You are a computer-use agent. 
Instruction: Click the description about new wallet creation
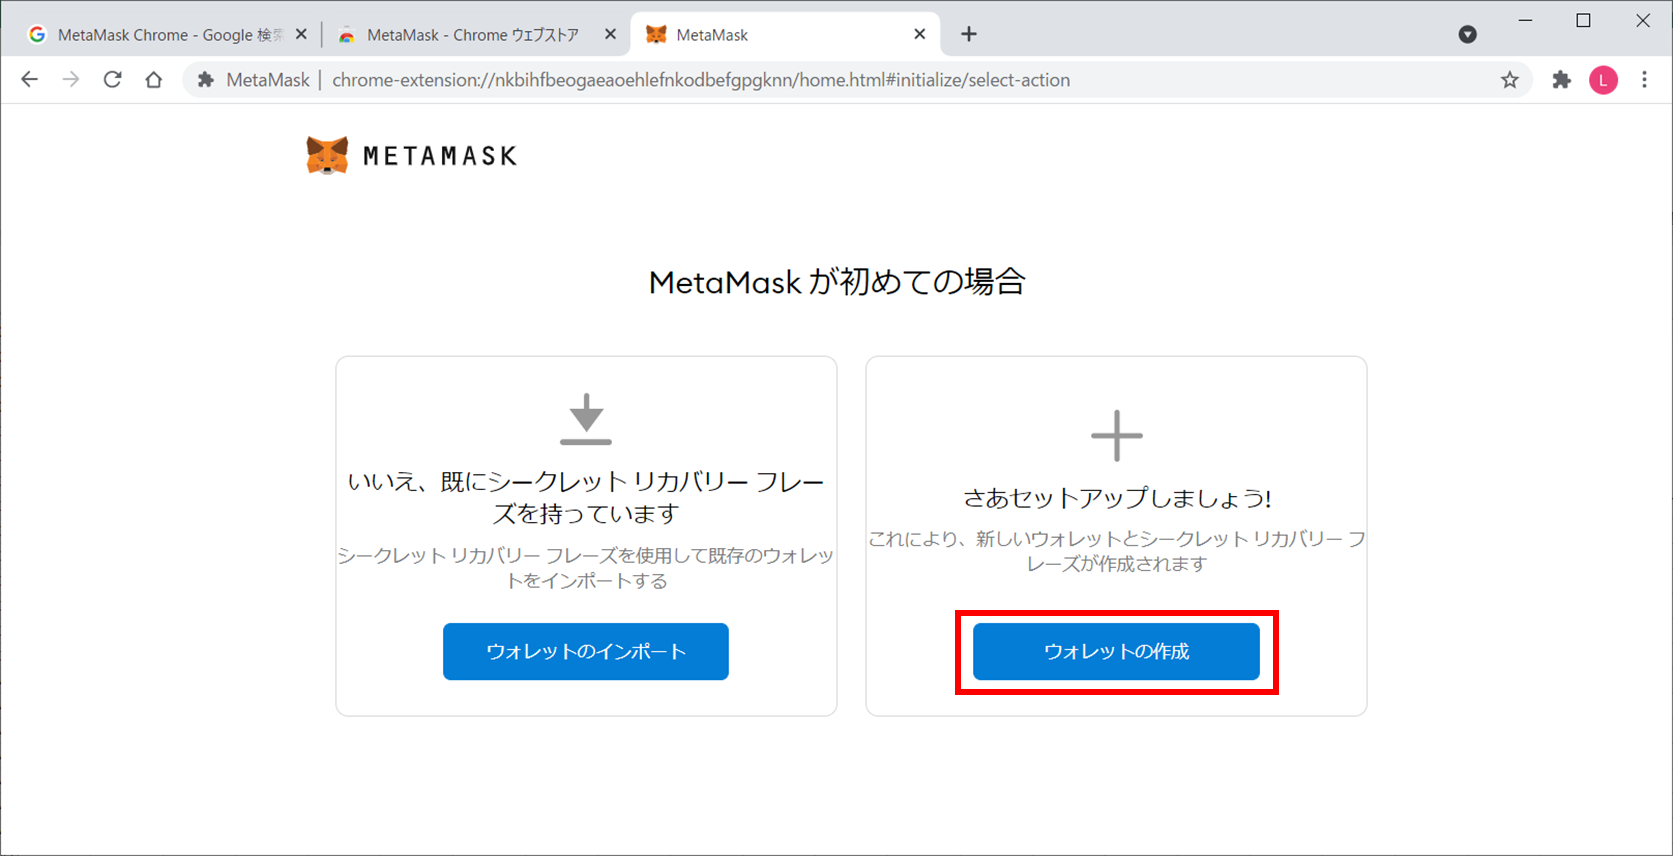pyautogui.click(x=1116, y=551)
